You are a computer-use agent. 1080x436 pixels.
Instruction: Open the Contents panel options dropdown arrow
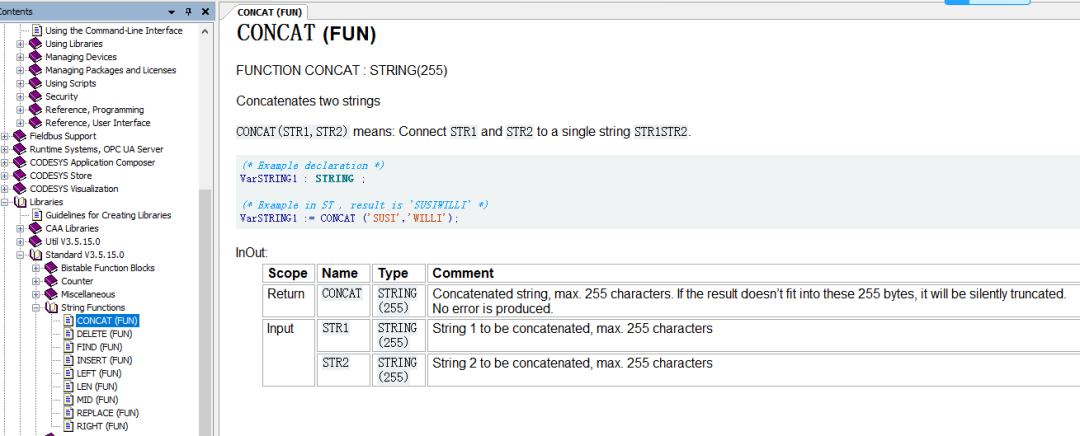coord(172,11)
